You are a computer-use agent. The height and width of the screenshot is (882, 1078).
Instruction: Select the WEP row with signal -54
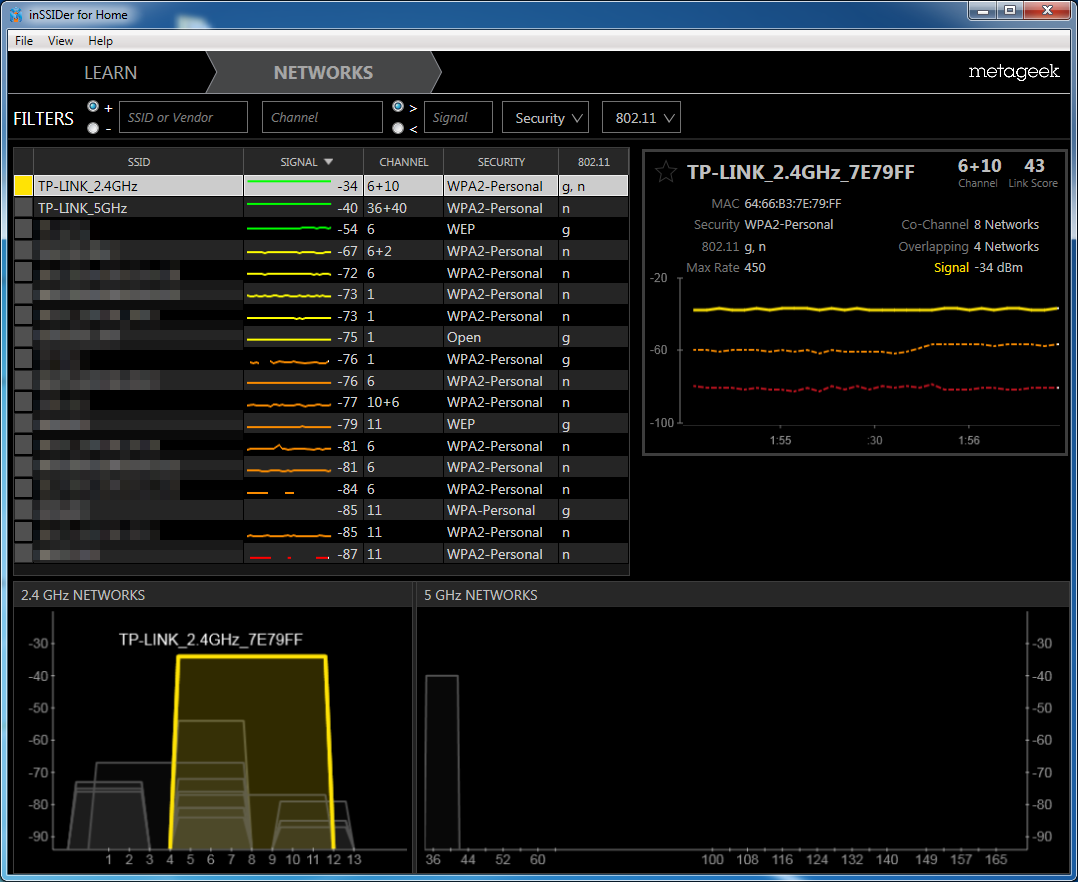coord(321,229)
